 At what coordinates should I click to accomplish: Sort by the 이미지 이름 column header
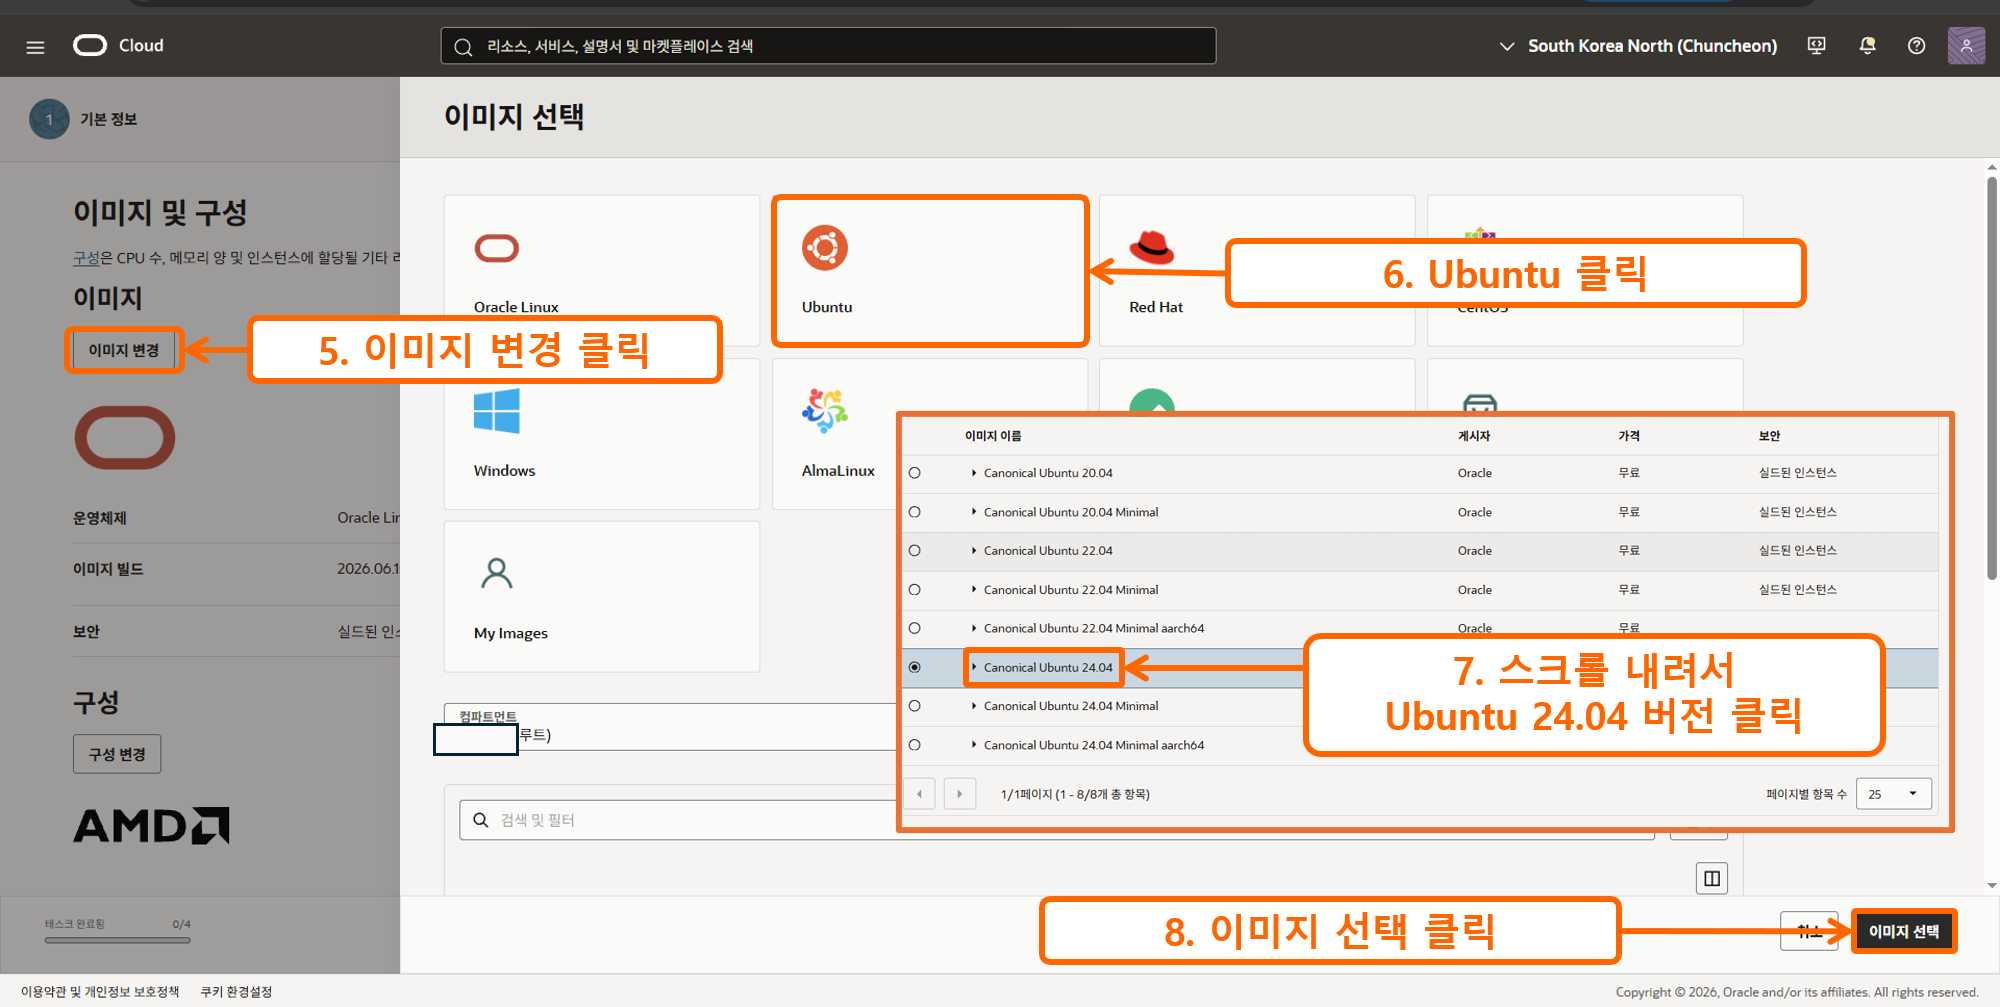(993, 436)
